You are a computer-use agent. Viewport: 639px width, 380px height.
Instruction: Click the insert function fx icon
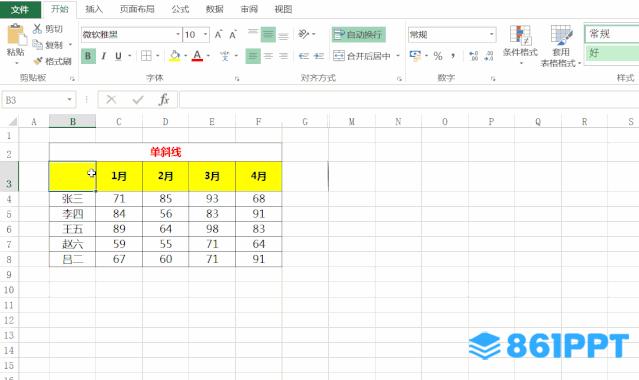pos(164,99)
